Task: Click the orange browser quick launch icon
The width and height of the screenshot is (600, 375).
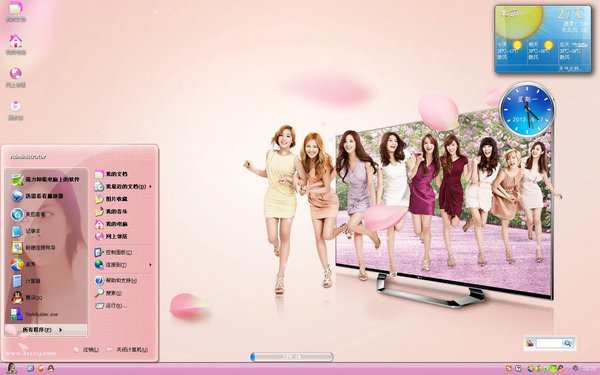Action: 41,369
